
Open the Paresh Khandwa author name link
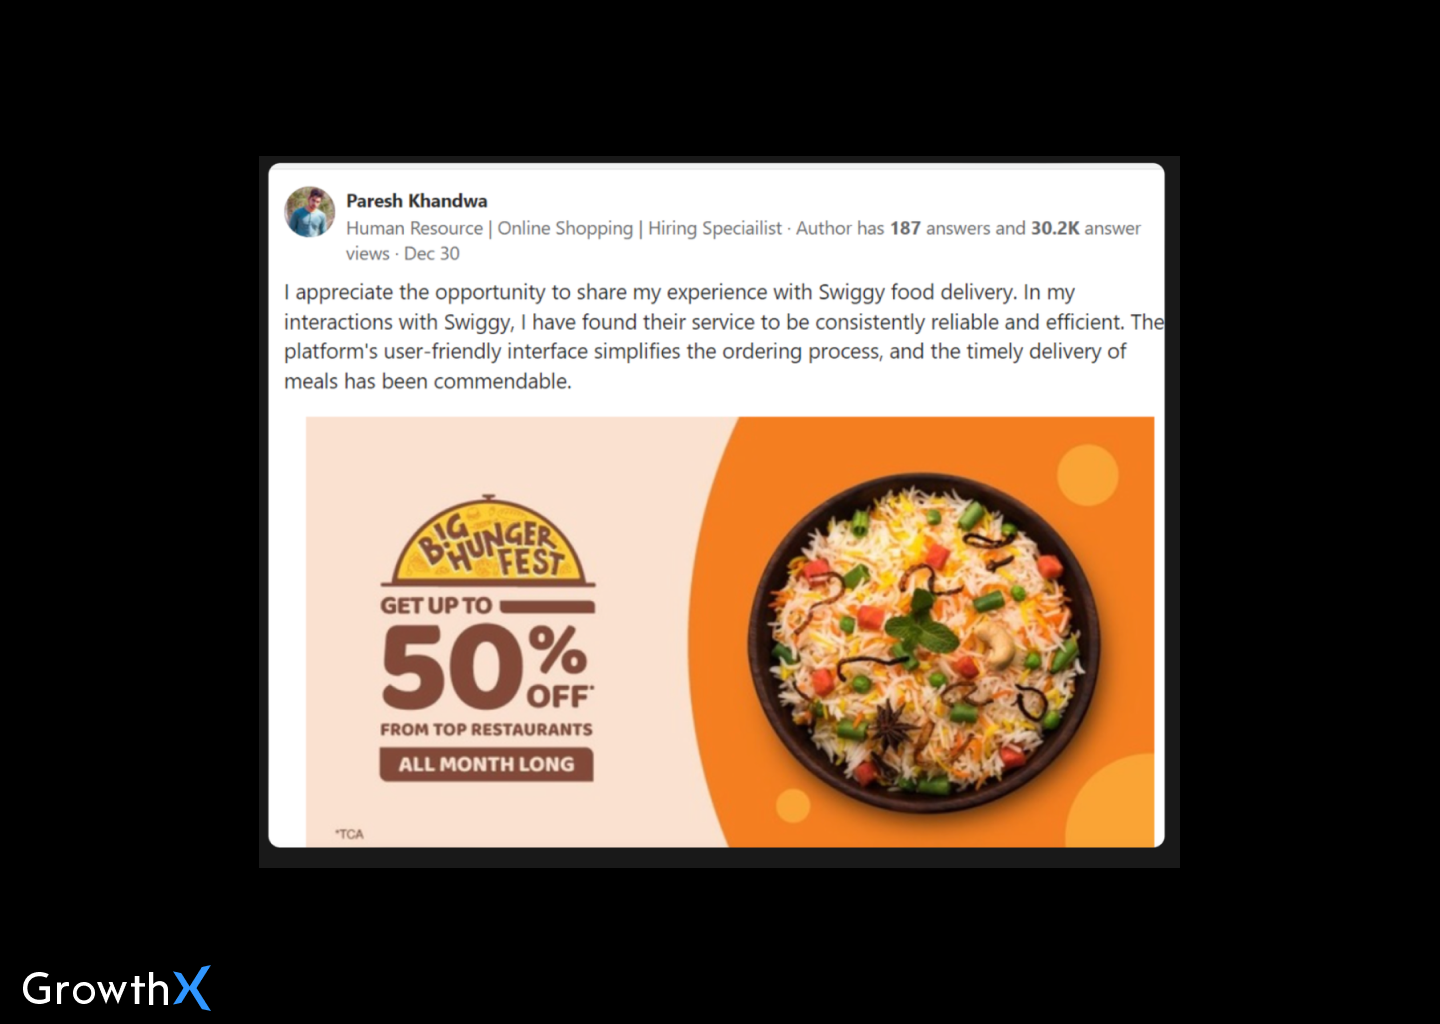[417, 201]
